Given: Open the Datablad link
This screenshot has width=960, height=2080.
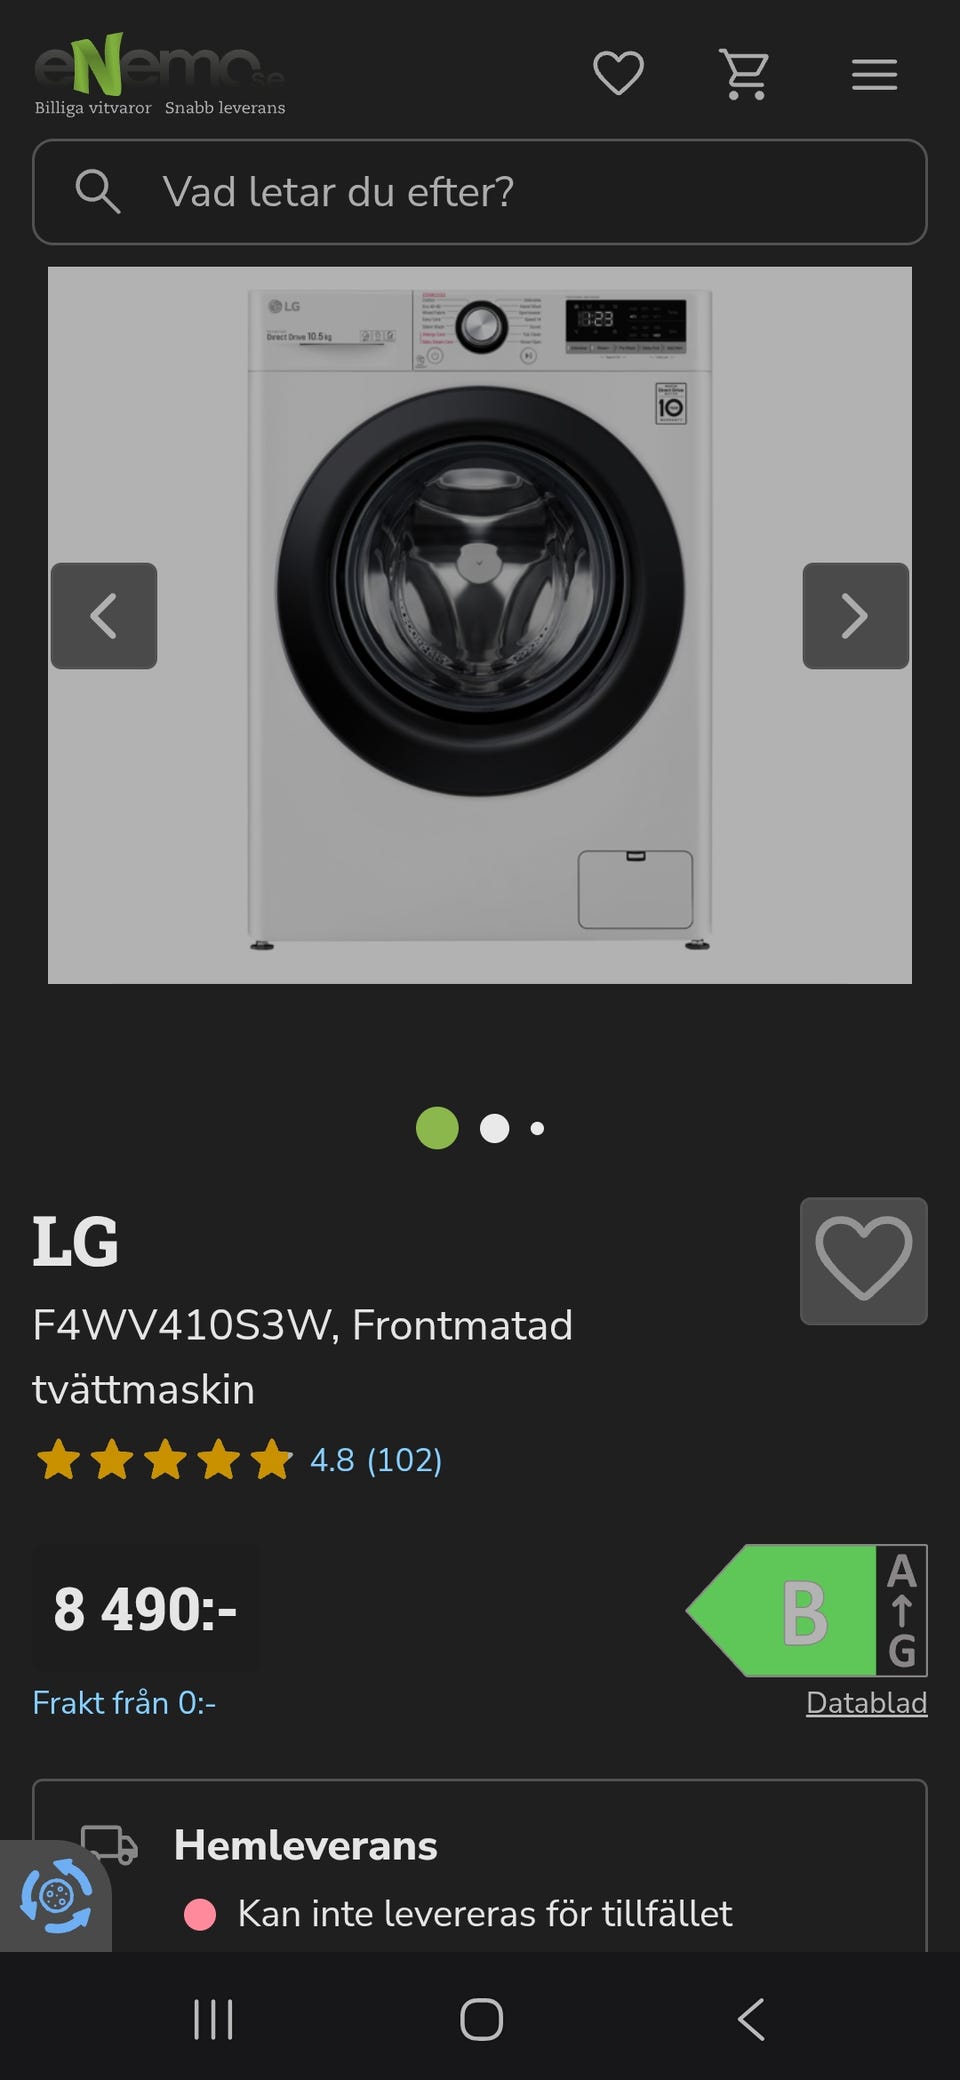Looking at the screenshot, I should [866, 1703].
